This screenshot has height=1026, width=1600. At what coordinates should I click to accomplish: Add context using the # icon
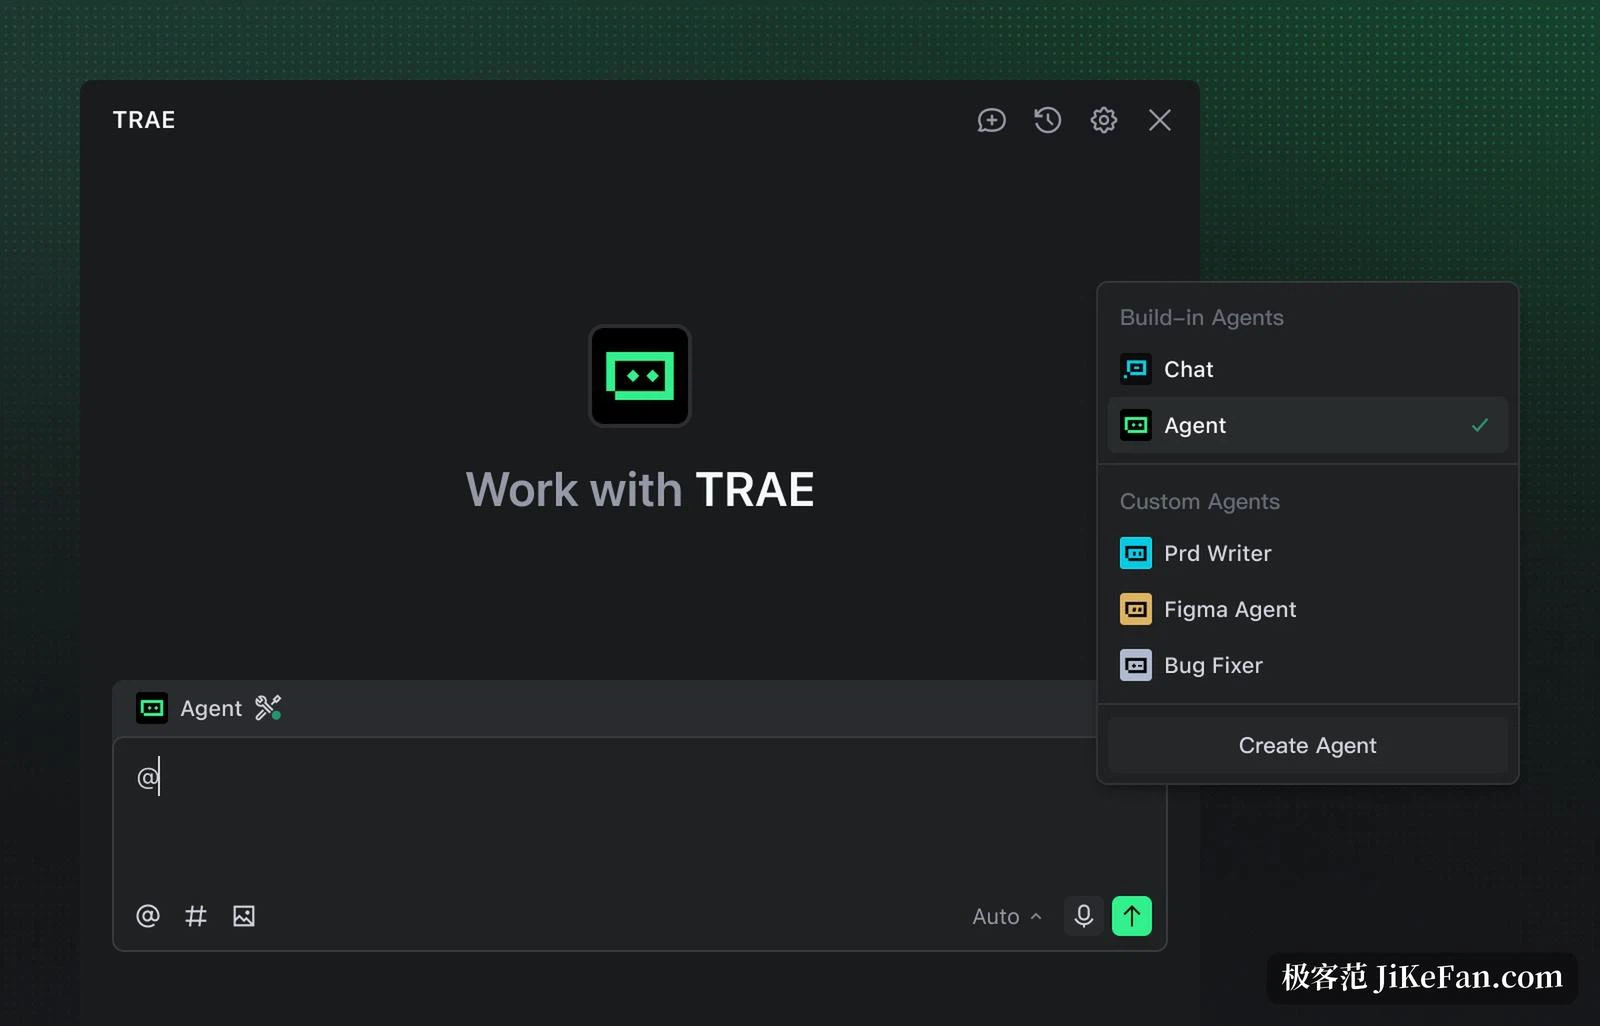(196, 916)
